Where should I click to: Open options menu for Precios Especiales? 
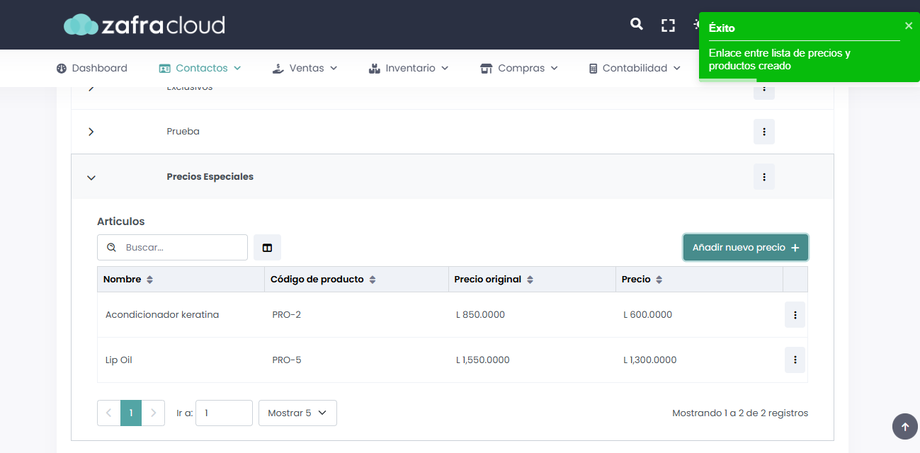[763, 177]
